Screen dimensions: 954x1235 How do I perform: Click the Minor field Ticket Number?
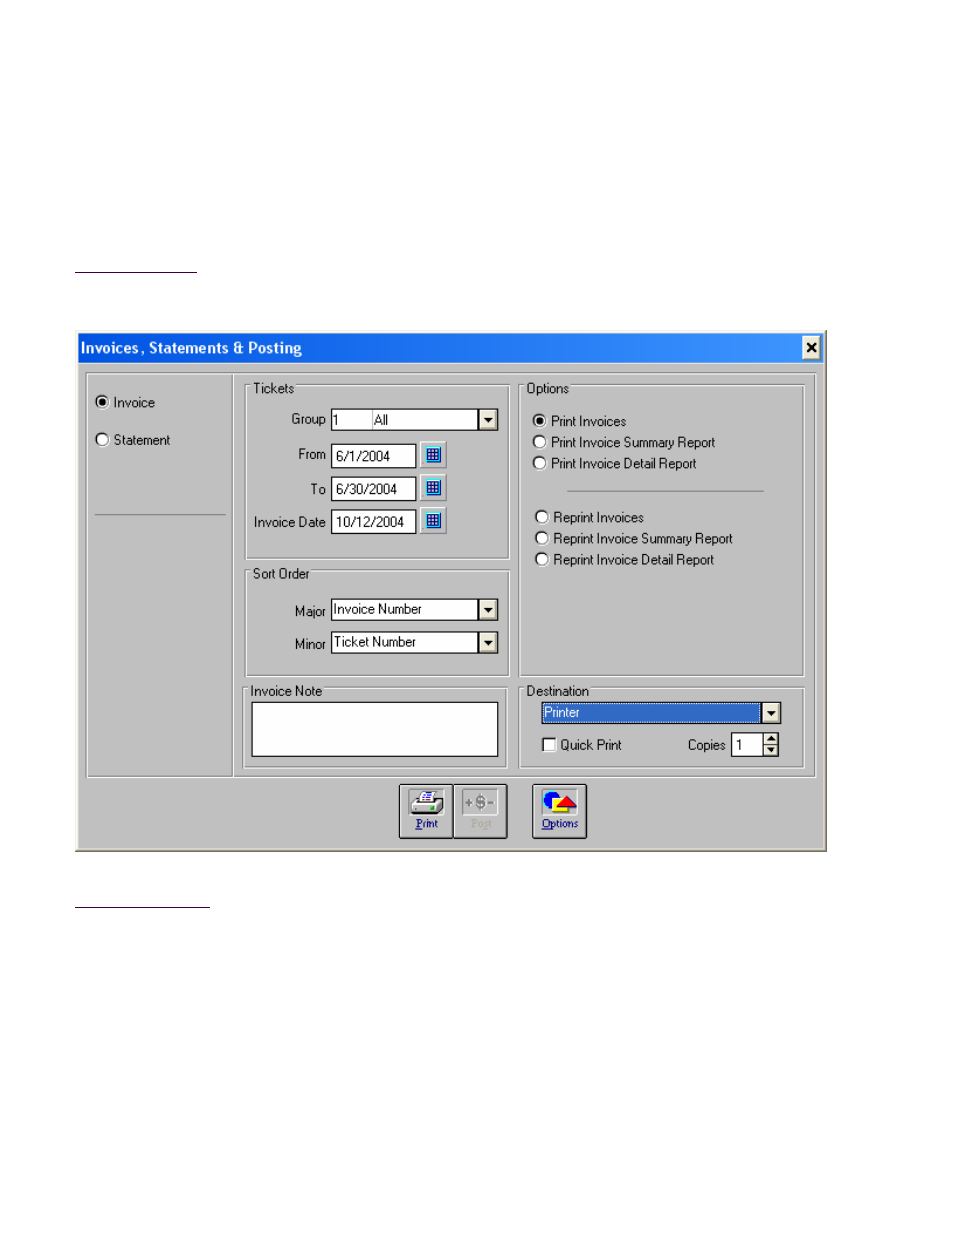click(405, 643)
